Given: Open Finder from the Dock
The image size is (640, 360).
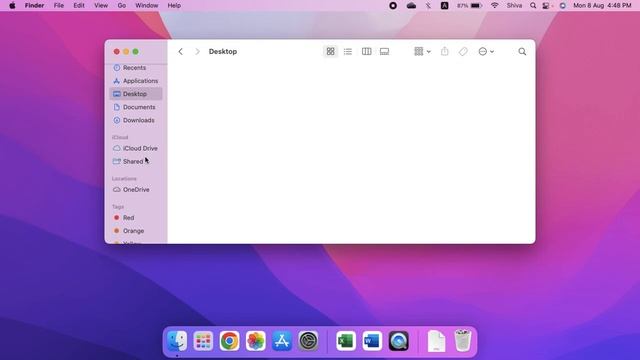Looking at the screenshot, I should pyautogui.click(x=177, y=341).
